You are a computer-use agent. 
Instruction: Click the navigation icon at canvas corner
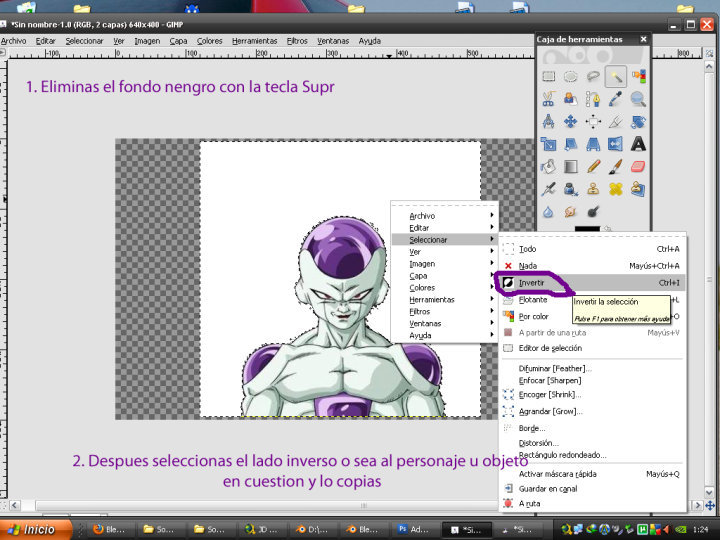coord(710,506)
